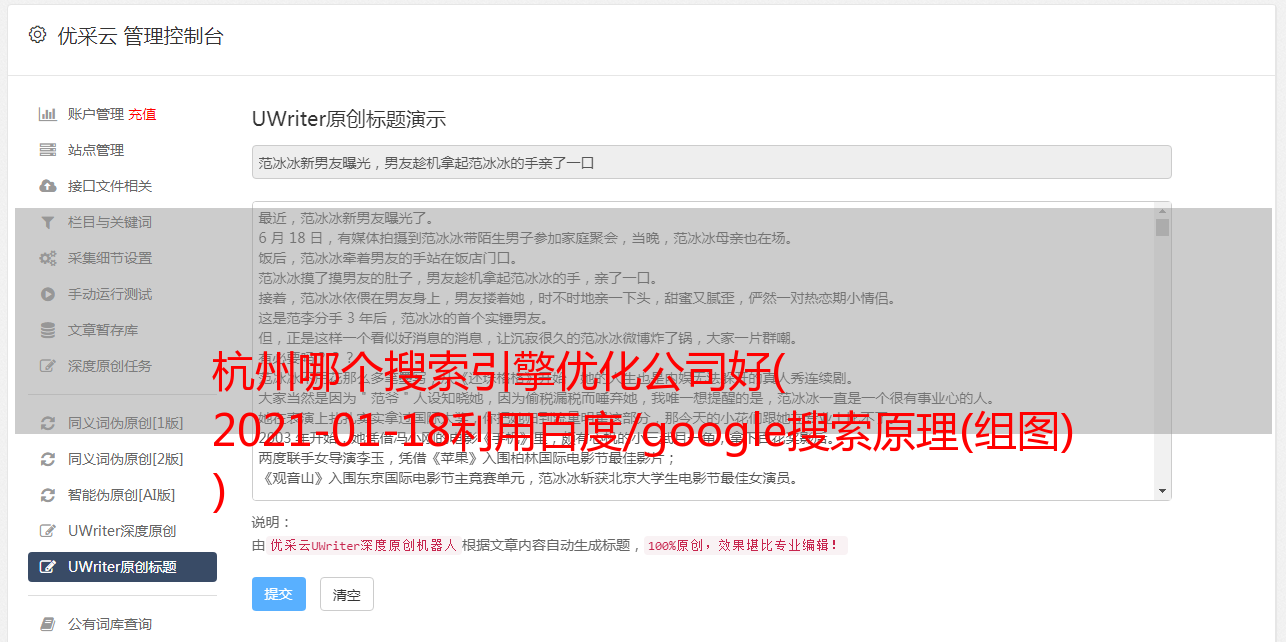Select UWriter深度原创 in the sidebar
The image size is (1286, 642).
tap(122, 531)
